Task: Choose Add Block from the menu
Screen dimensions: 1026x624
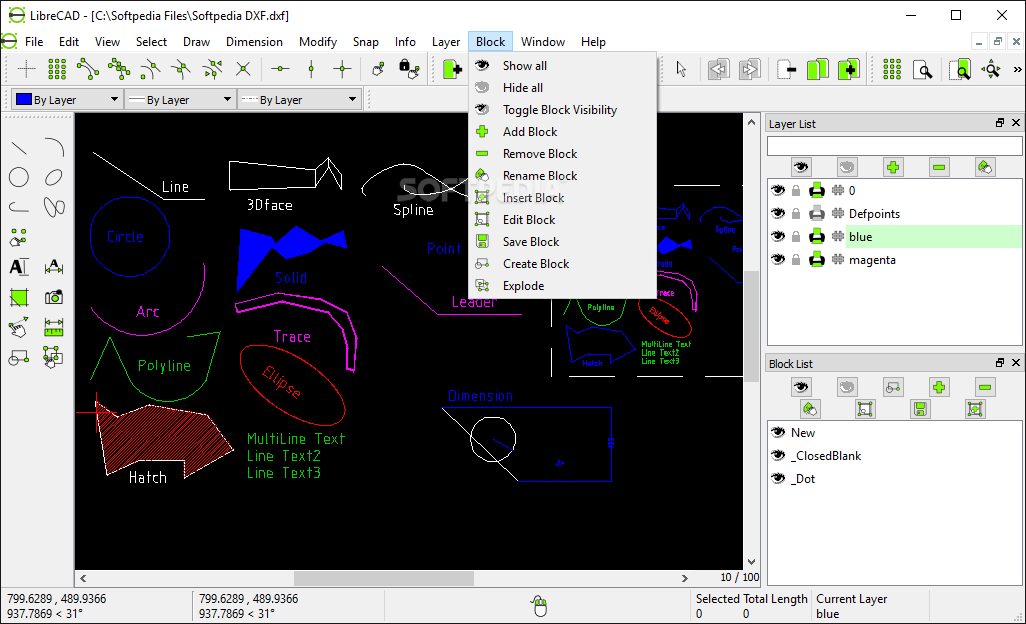Action: pos(562,131)
